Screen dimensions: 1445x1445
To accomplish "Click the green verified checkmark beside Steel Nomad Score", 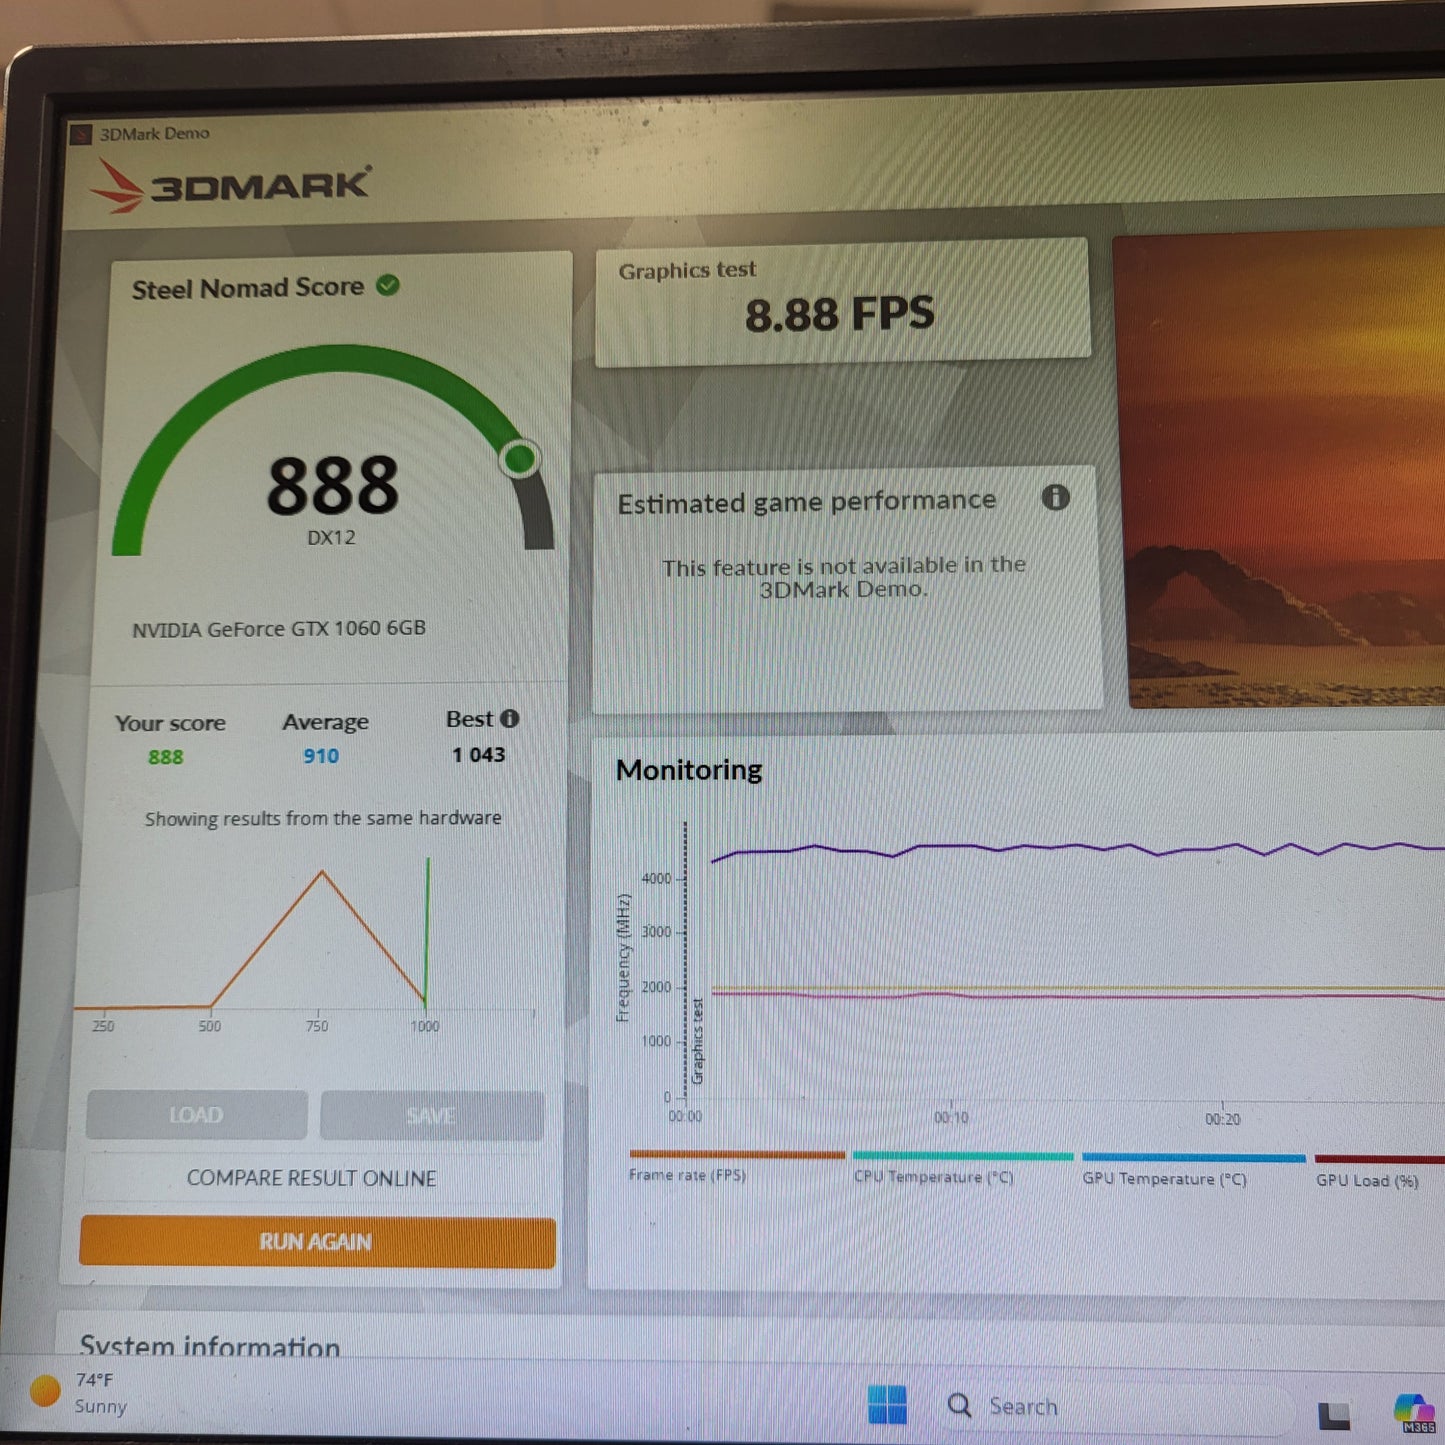I will (x=388, y=286).
